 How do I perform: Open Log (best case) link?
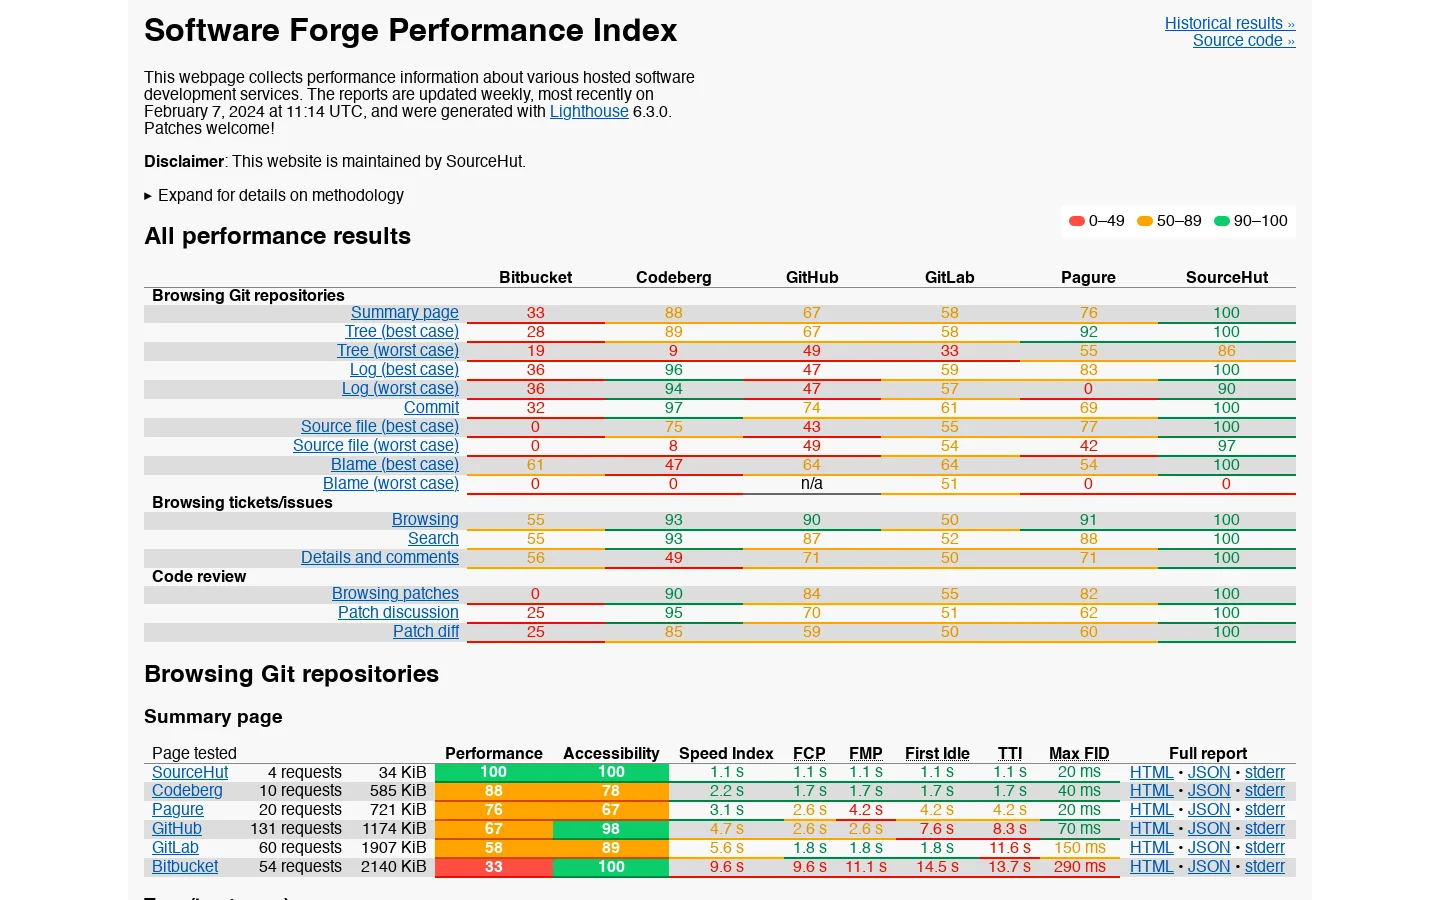pos(404,369)
